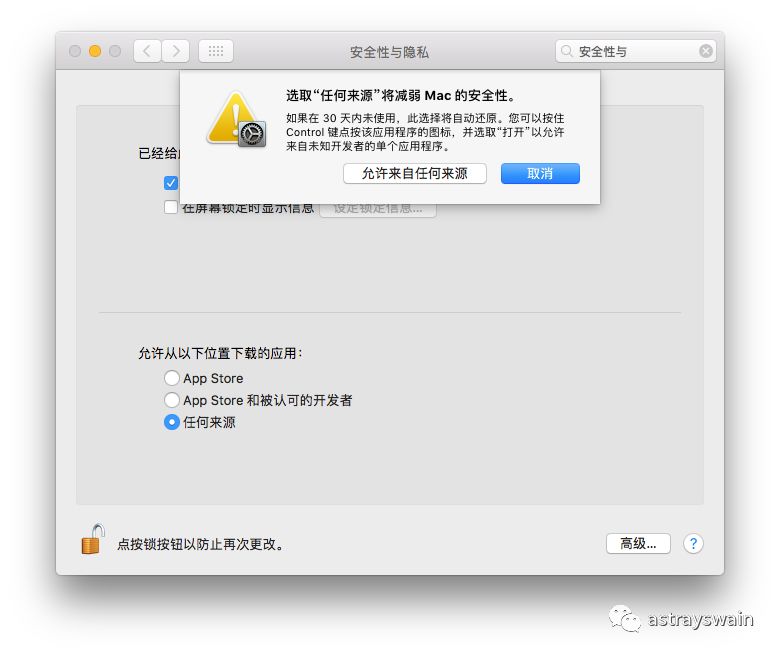
Task: Click into the 安全性与 search field
Action: tap(636, 51)
